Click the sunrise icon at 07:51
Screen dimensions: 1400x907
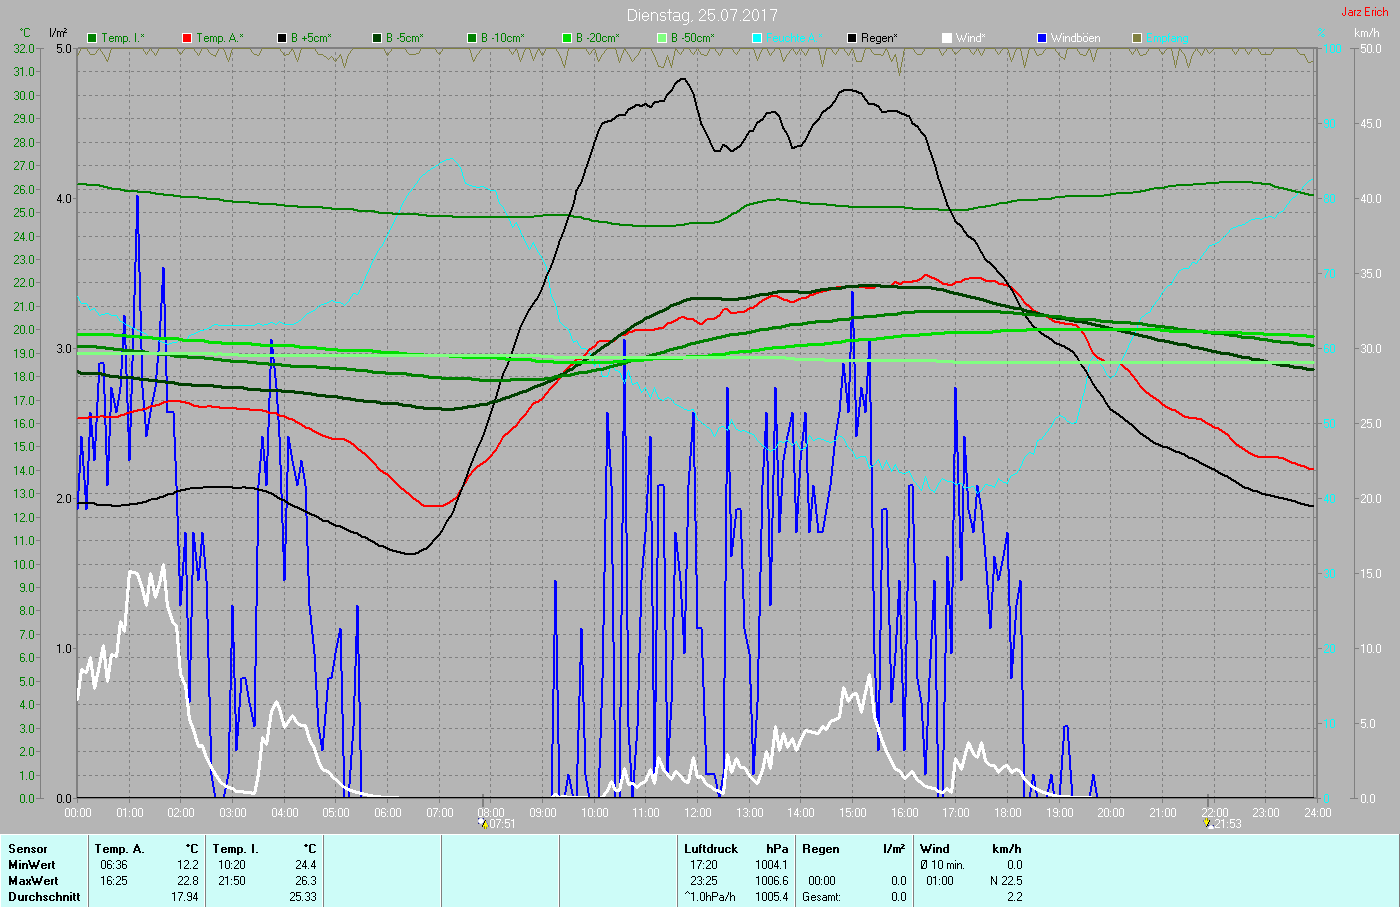pos(483,824)
